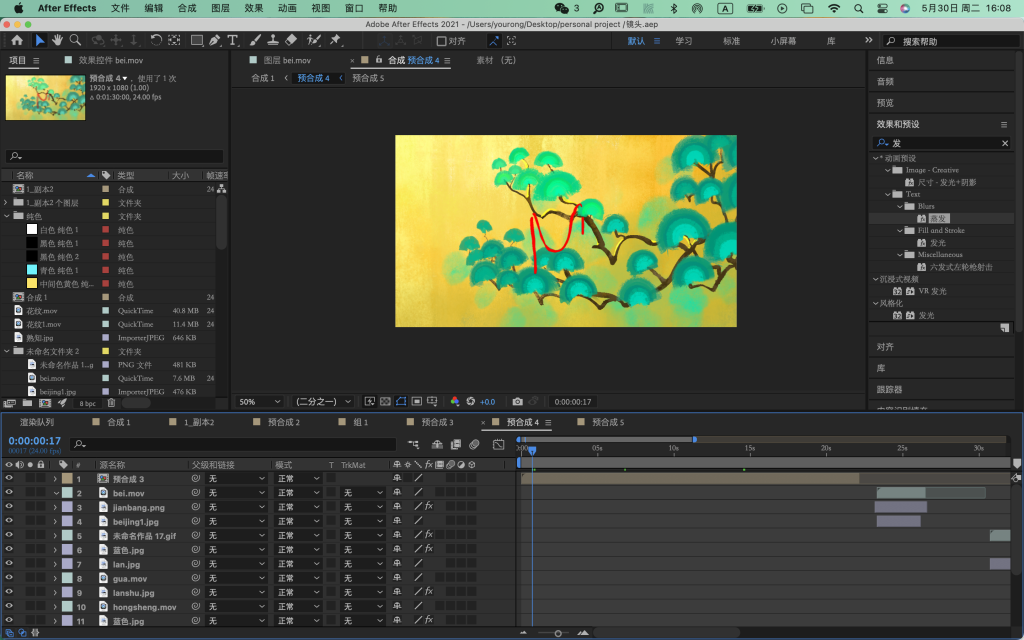The height and width of the screenshot is (640, 1024).
Task: Select the Type text tool
Action: (x=232, y=40)
